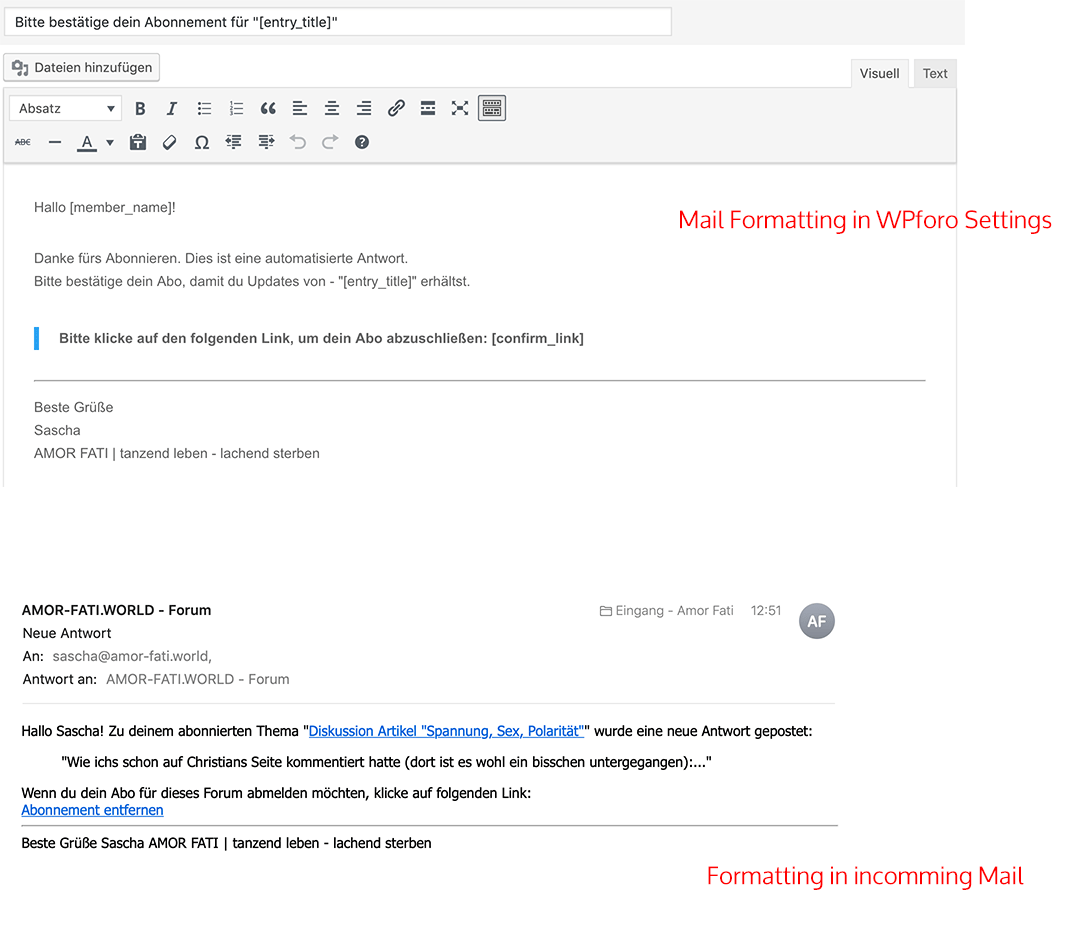The height and width of the screenshot is (935, 1080).
Task: Switch to the Text tab
Action: click(934, 72)
